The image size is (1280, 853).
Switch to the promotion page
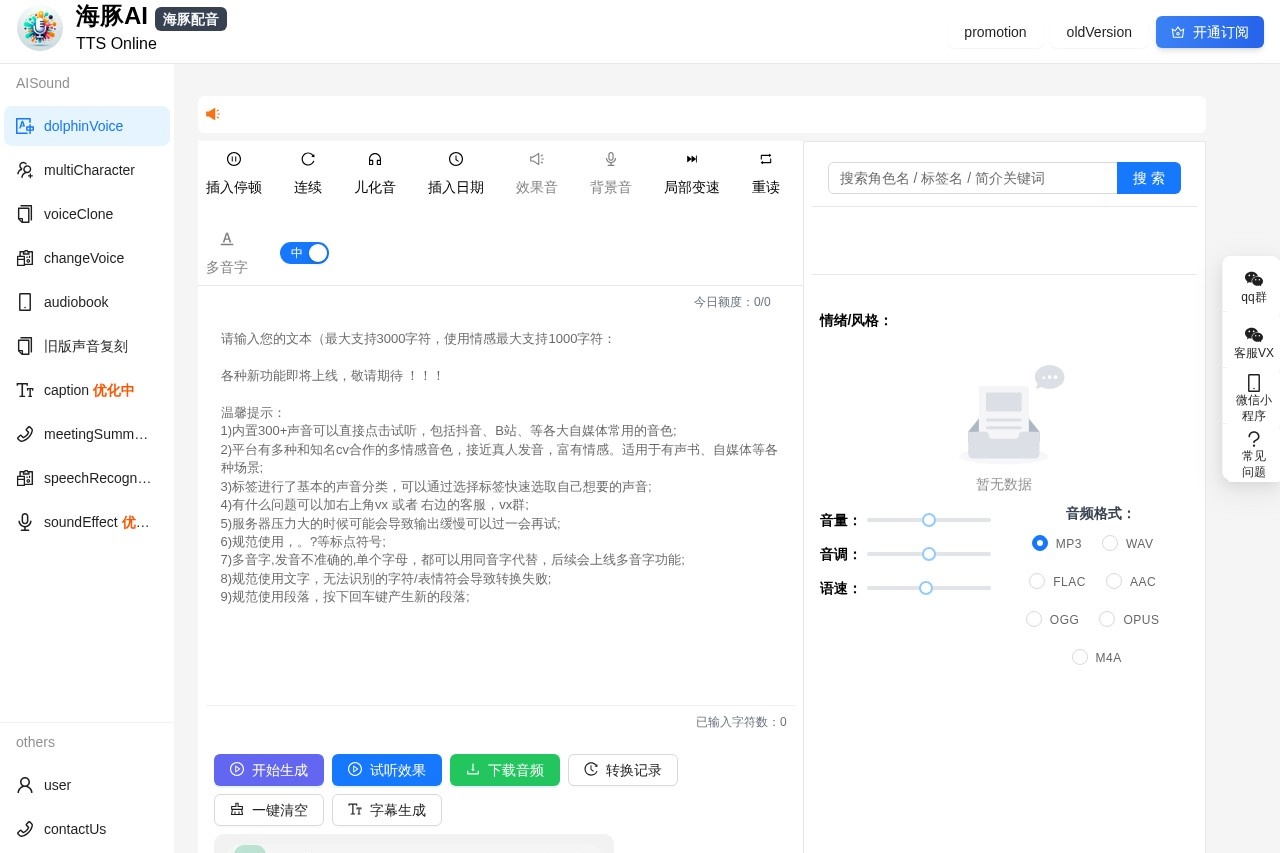tap(995, 32)
